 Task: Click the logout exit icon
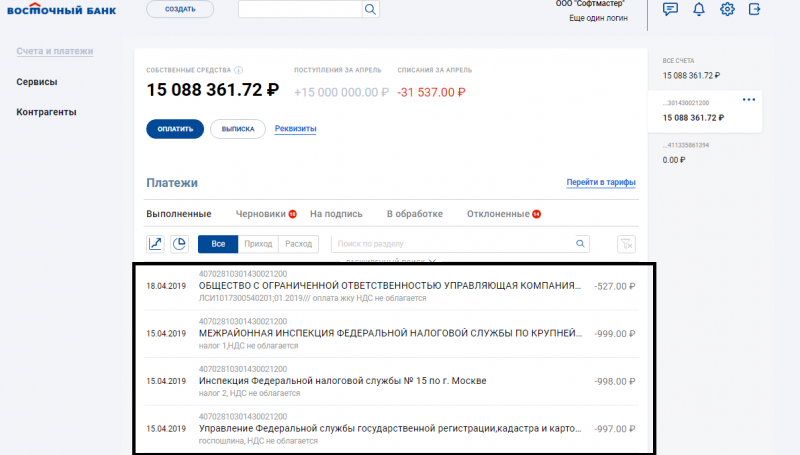pos(755,10)
